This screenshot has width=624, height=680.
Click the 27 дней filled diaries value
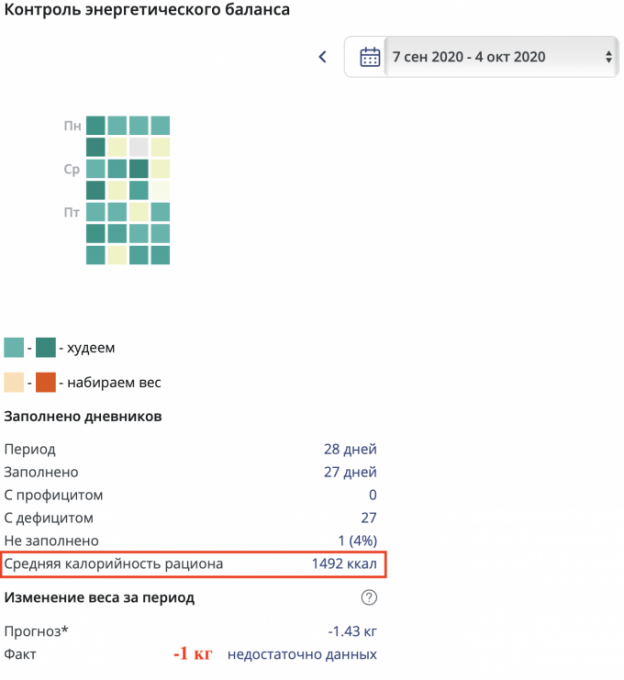click(x=350, y=472)
